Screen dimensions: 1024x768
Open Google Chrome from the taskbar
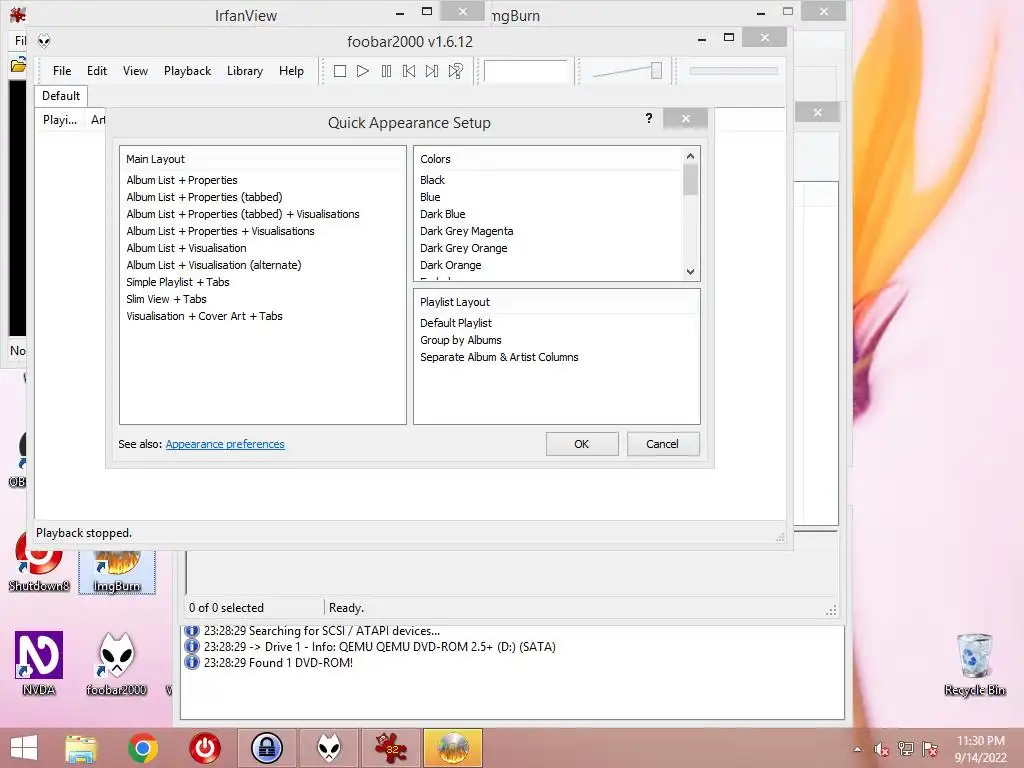coord(142,748)
